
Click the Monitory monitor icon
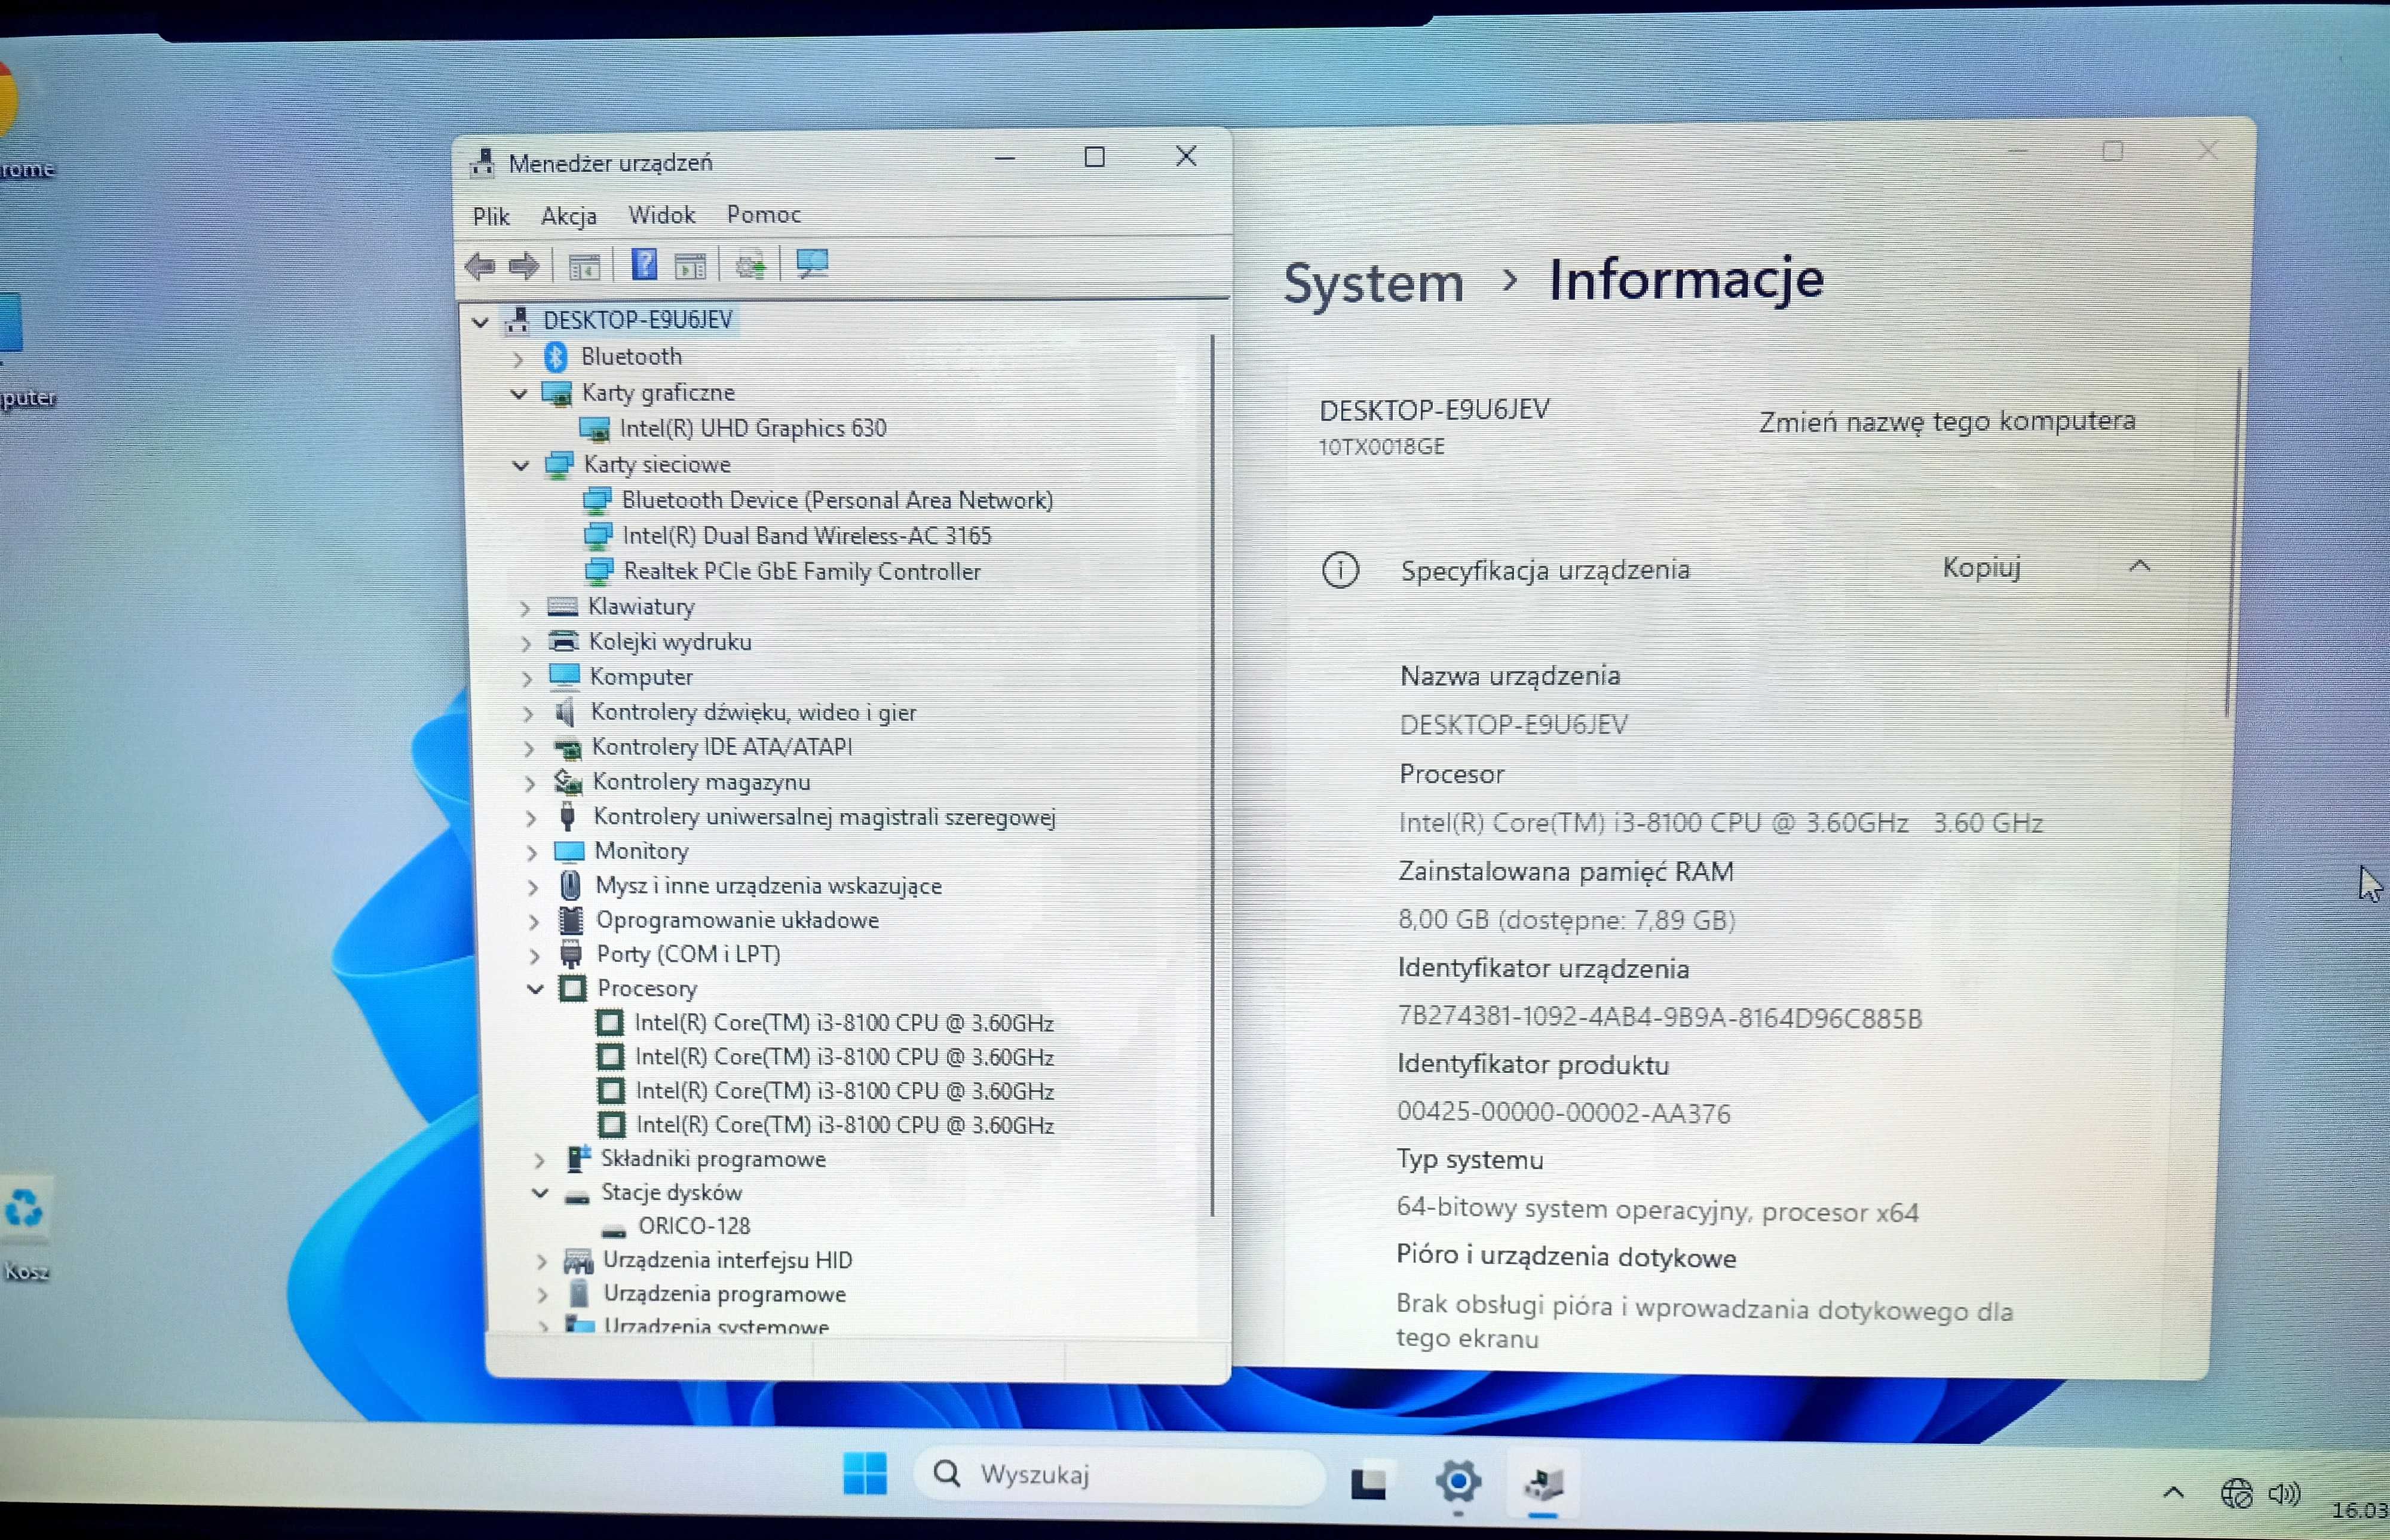click(568, 852)
